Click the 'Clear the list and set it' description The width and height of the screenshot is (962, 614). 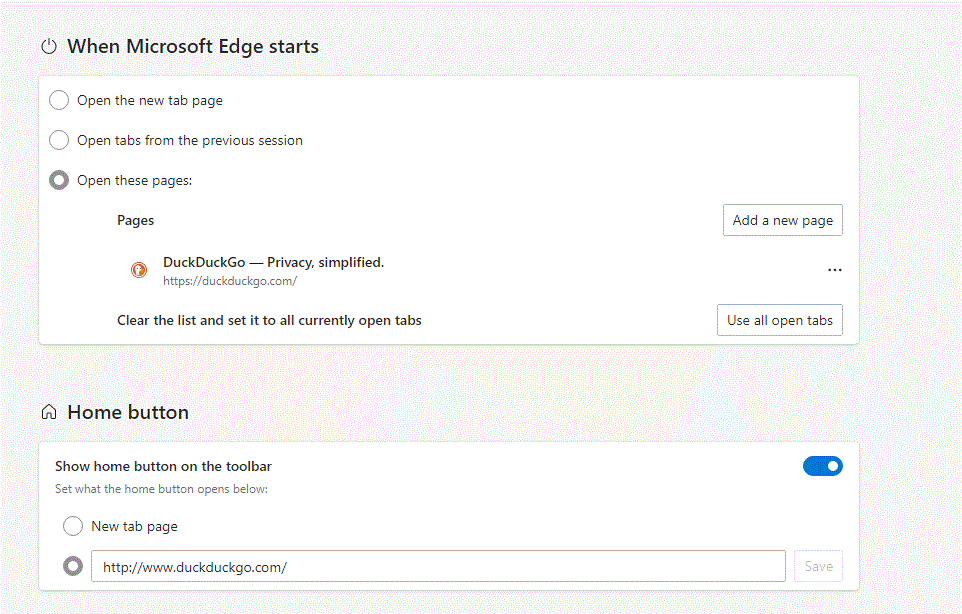pyautogui.click(x=269, y=321)
